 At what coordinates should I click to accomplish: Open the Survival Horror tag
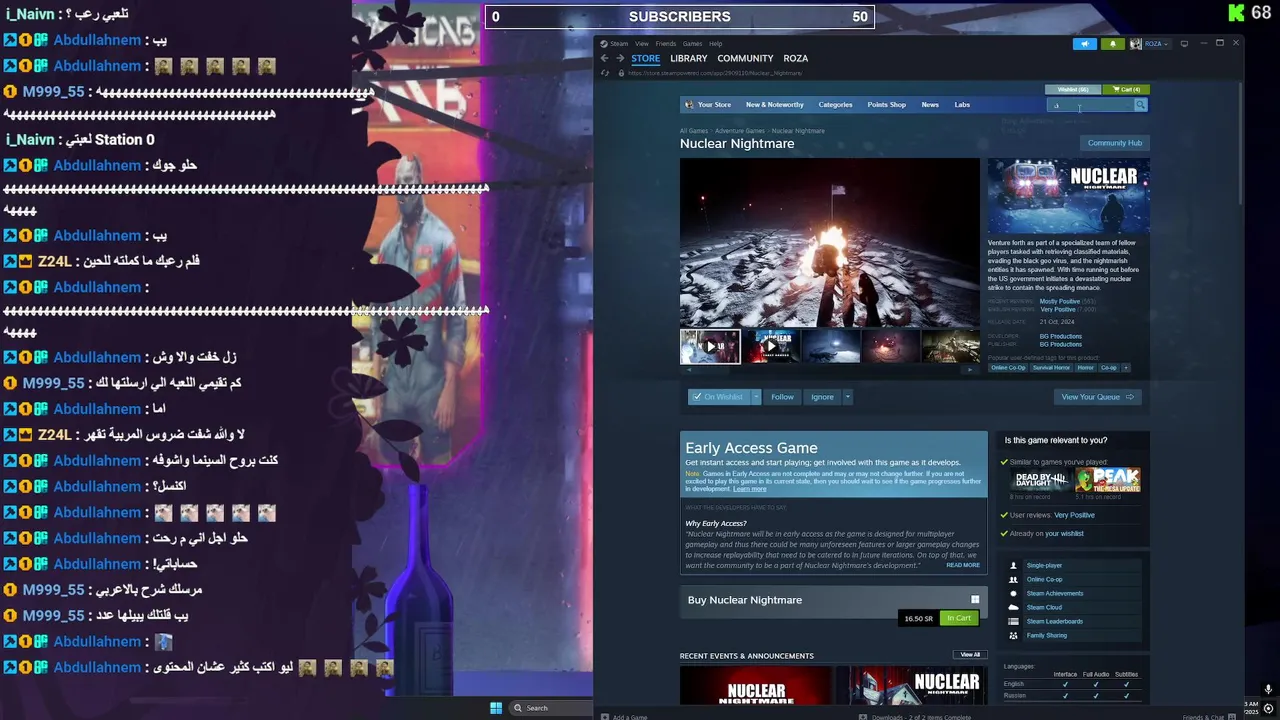[x=1051, y=368]
